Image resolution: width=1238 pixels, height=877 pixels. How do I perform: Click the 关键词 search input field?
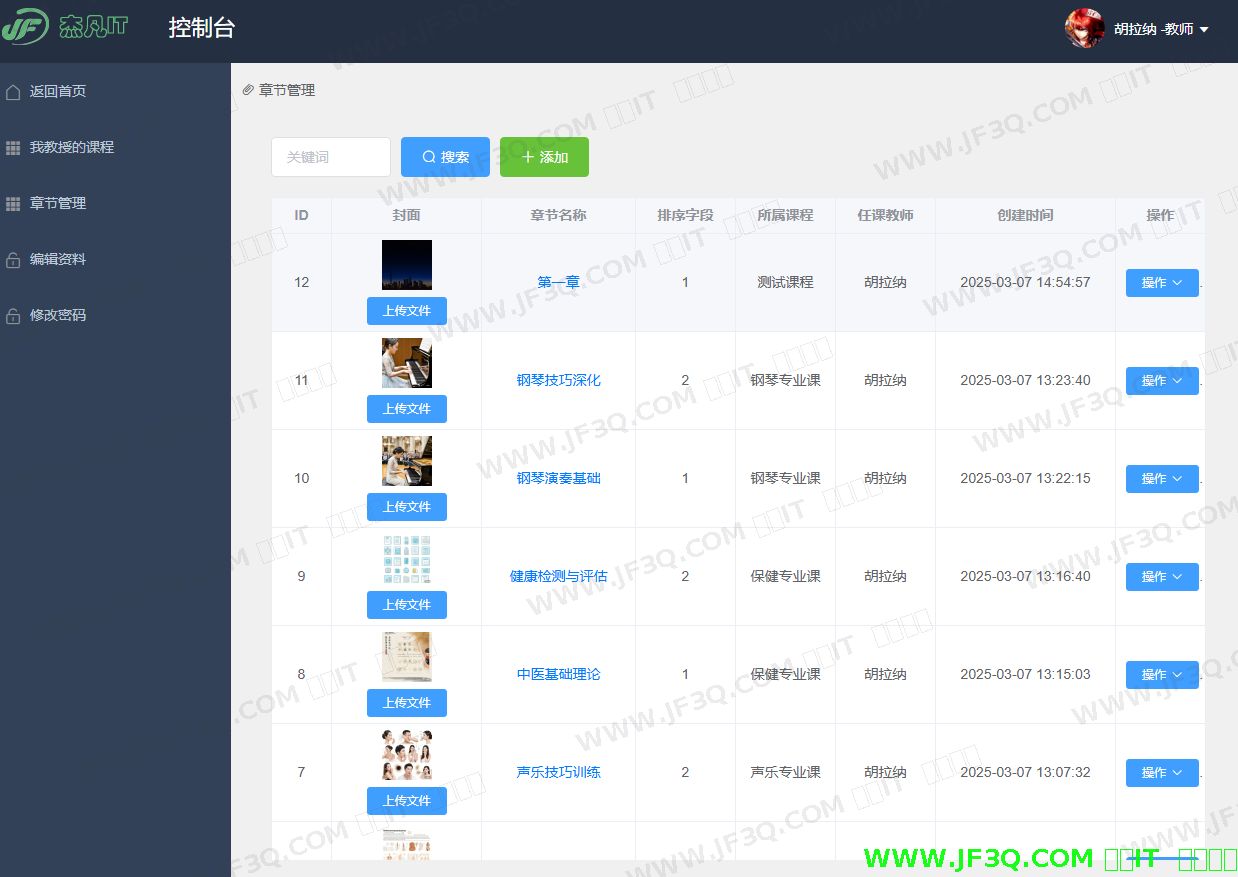point(330,157)
